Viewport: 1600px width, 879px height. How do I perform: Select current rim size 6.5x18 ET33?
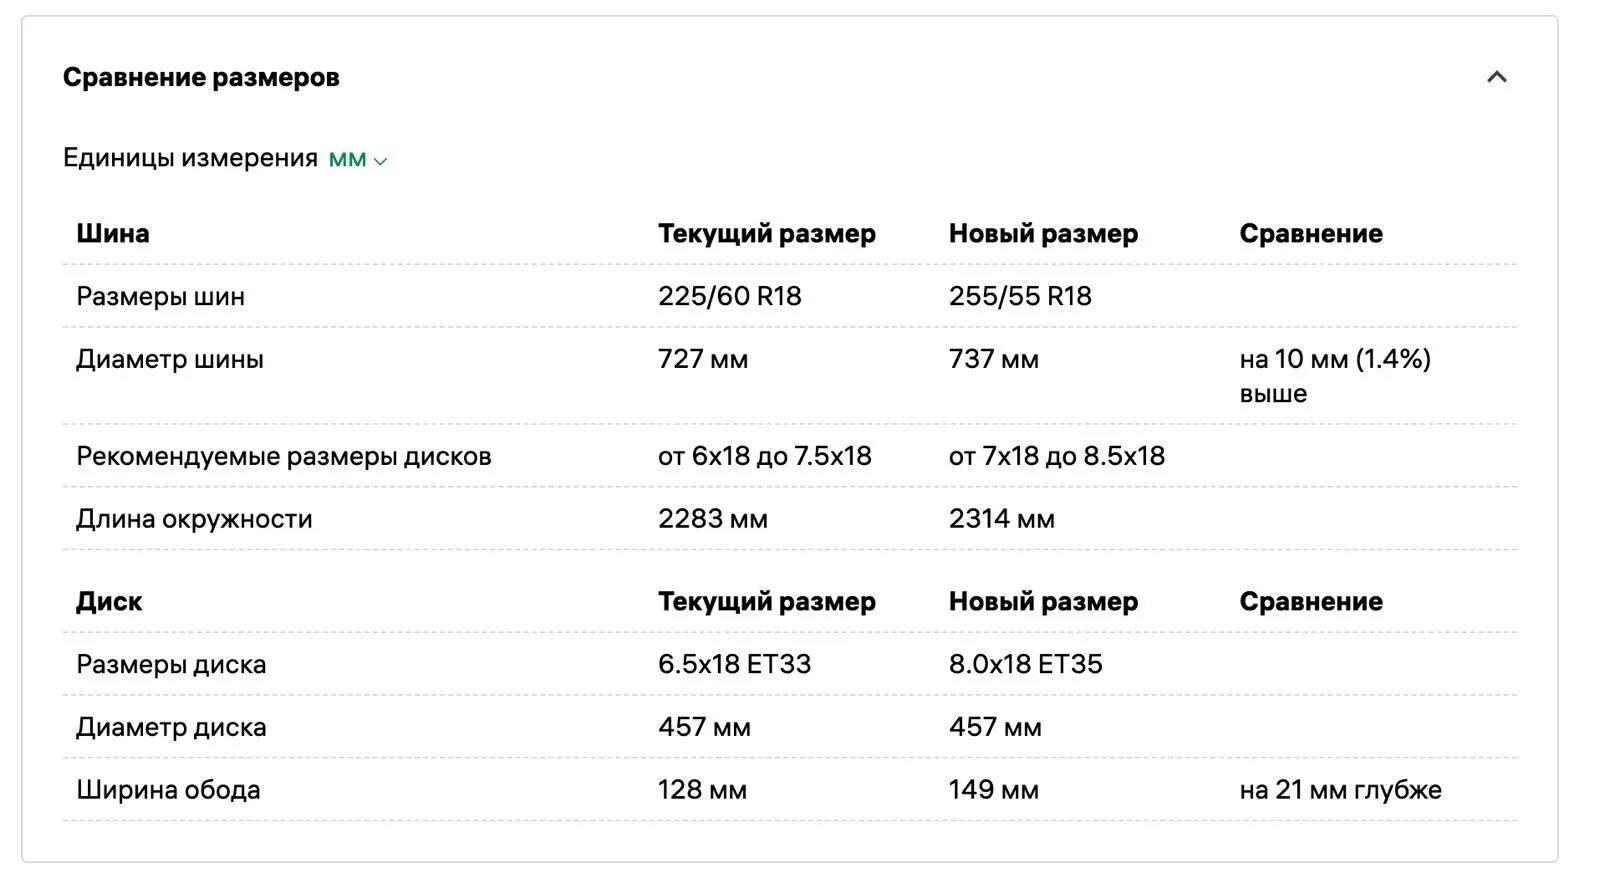(x=734, y=664)
